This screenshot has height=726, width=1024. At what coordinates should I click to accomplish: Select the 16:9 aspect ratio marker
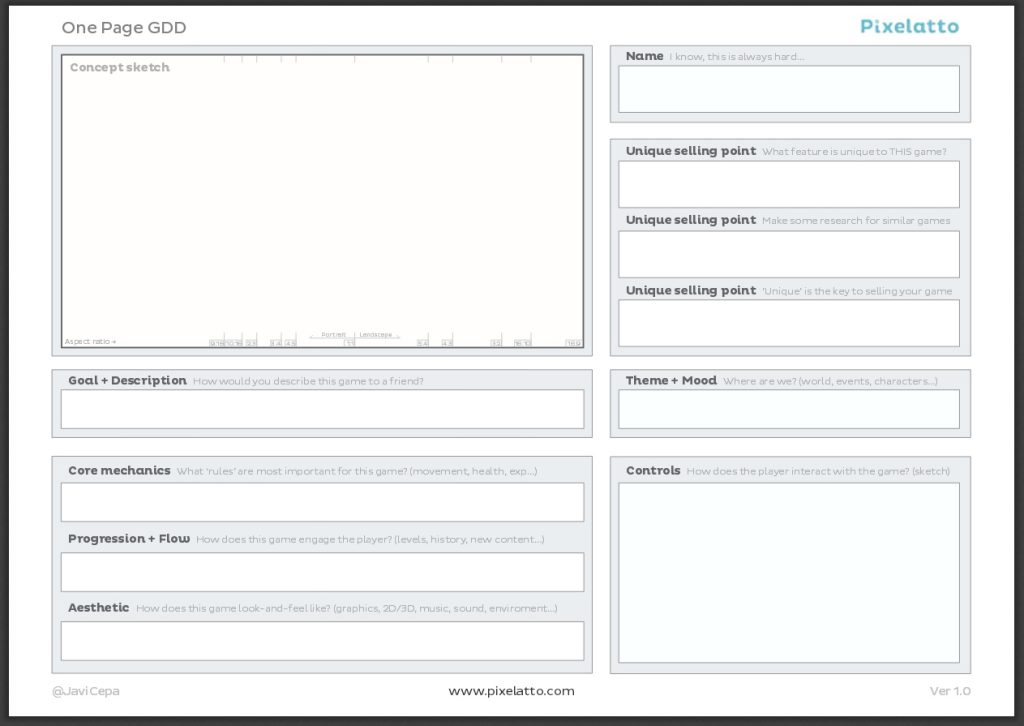pos(573,339)
